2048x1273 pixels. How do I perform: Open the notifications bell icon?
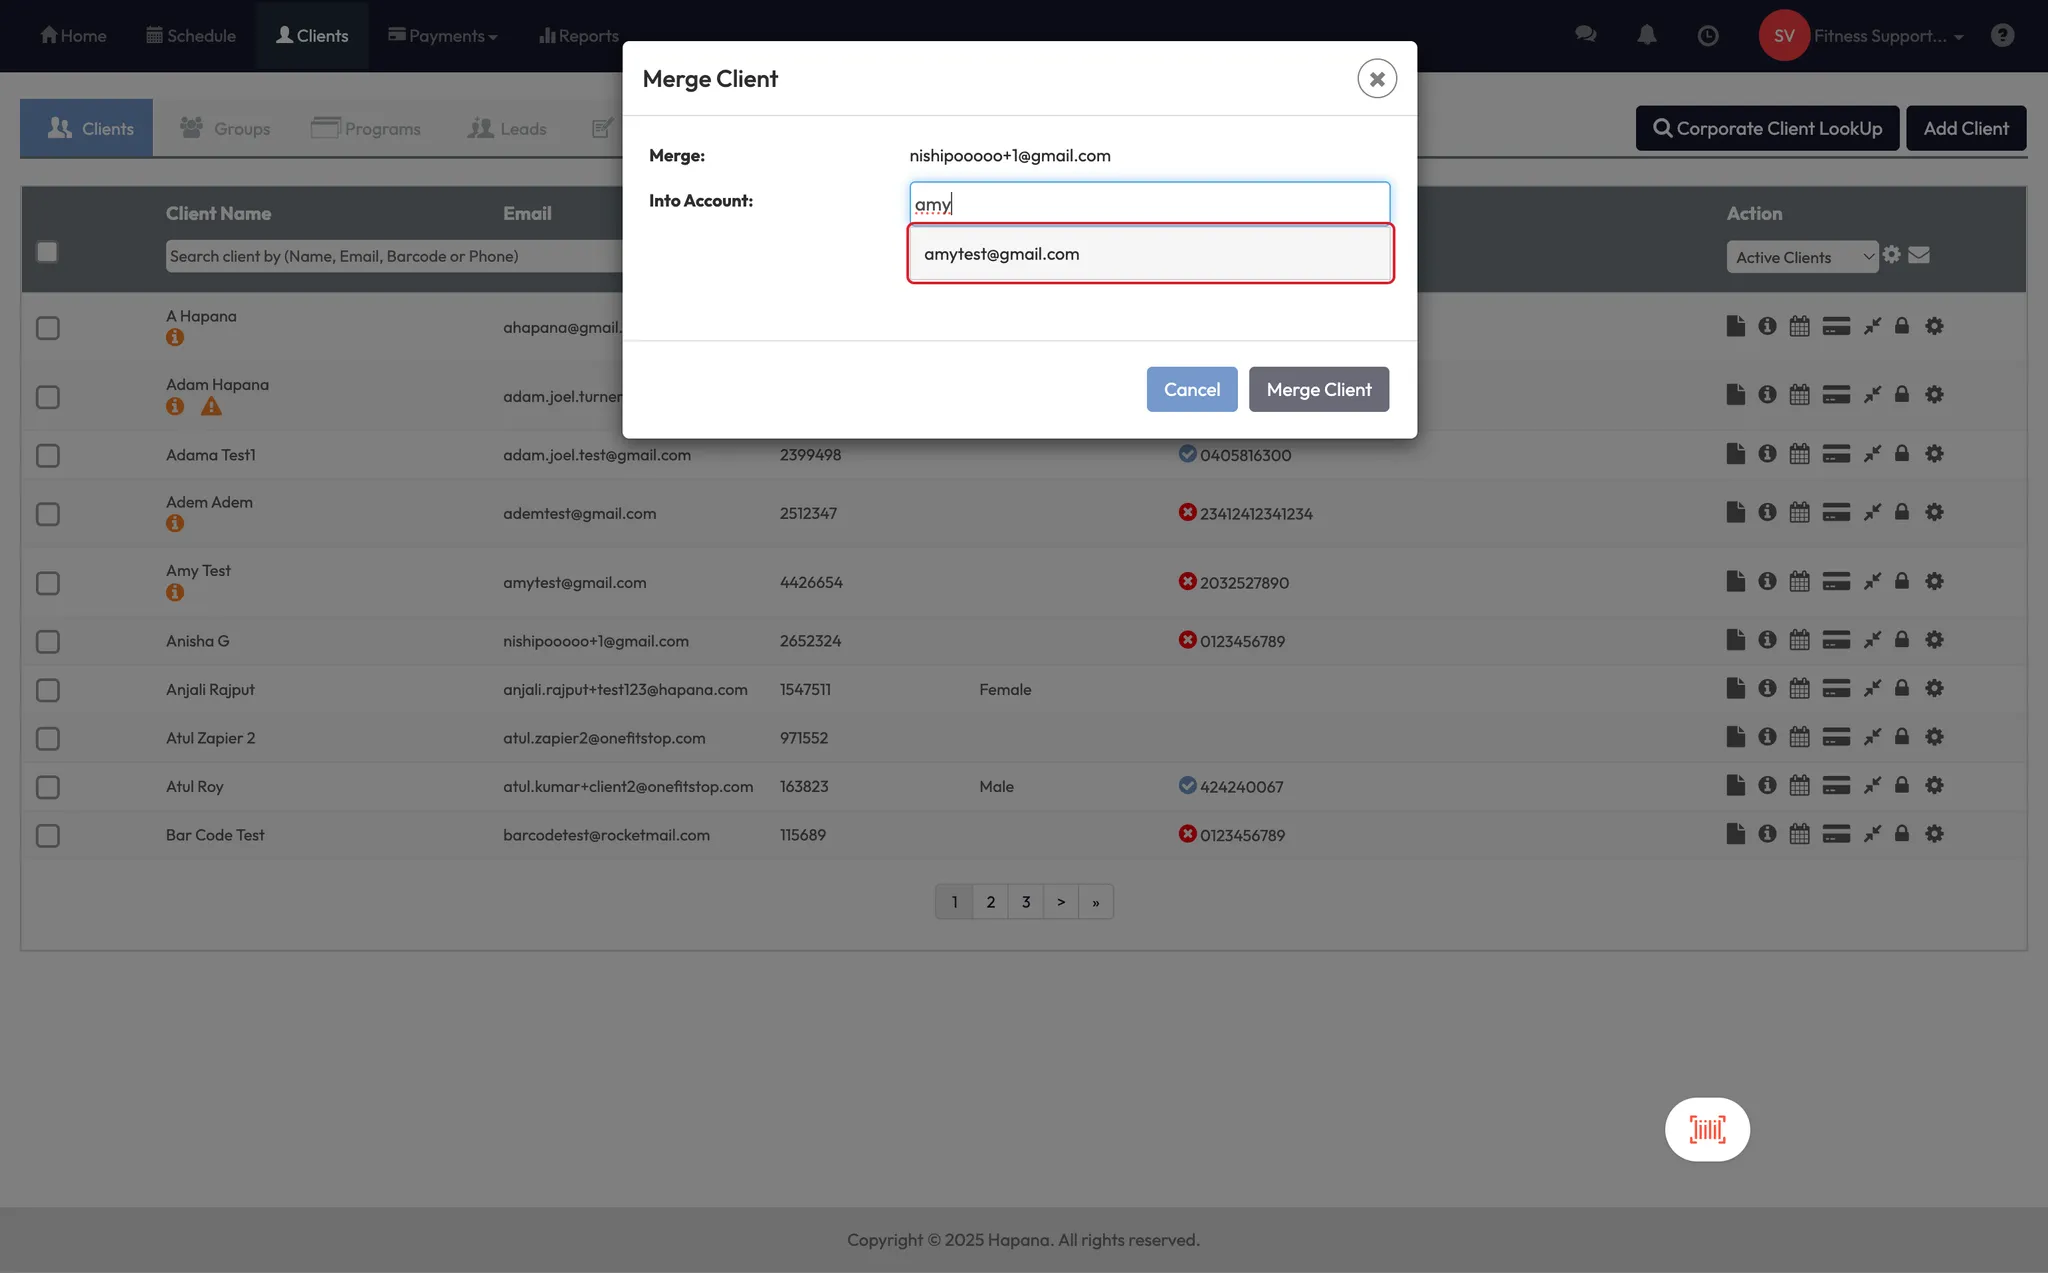tap(1646, 36)
